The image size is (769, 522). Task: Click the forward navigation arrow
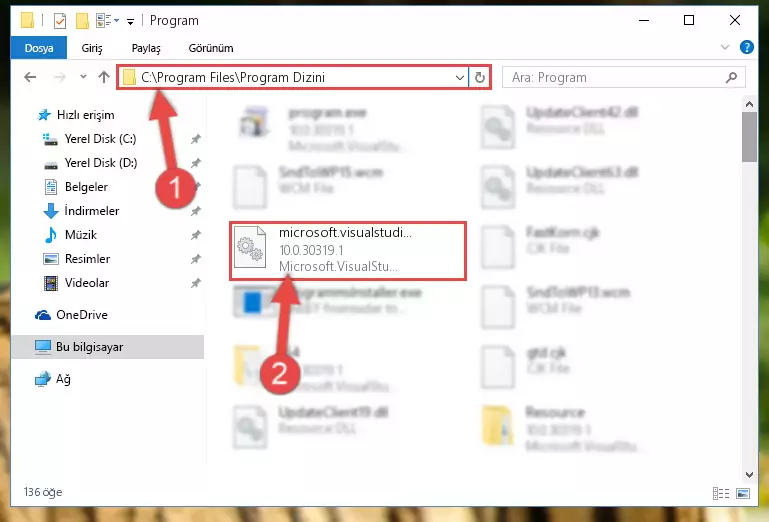click(59, 77)
